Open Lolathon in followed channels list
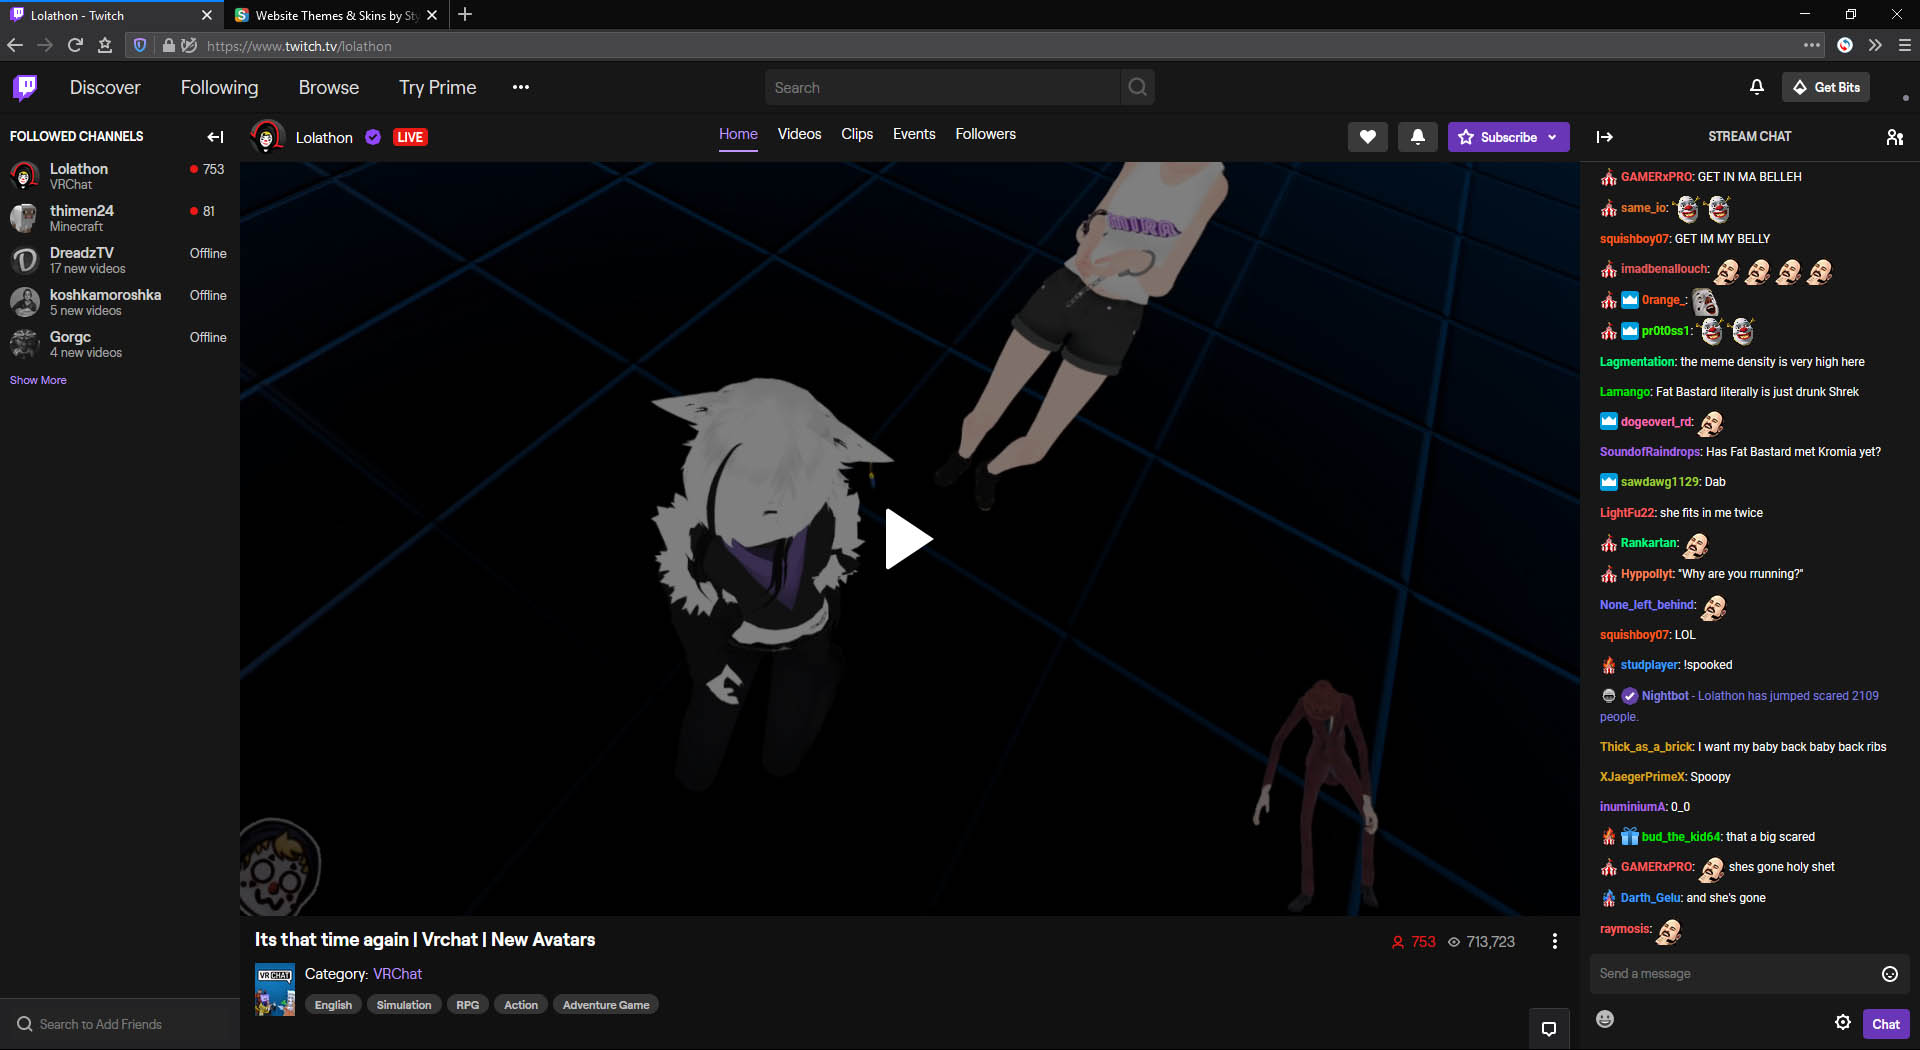Image resolution: width=1920 pixels, height=1050 pixels. tap(119, 176)
